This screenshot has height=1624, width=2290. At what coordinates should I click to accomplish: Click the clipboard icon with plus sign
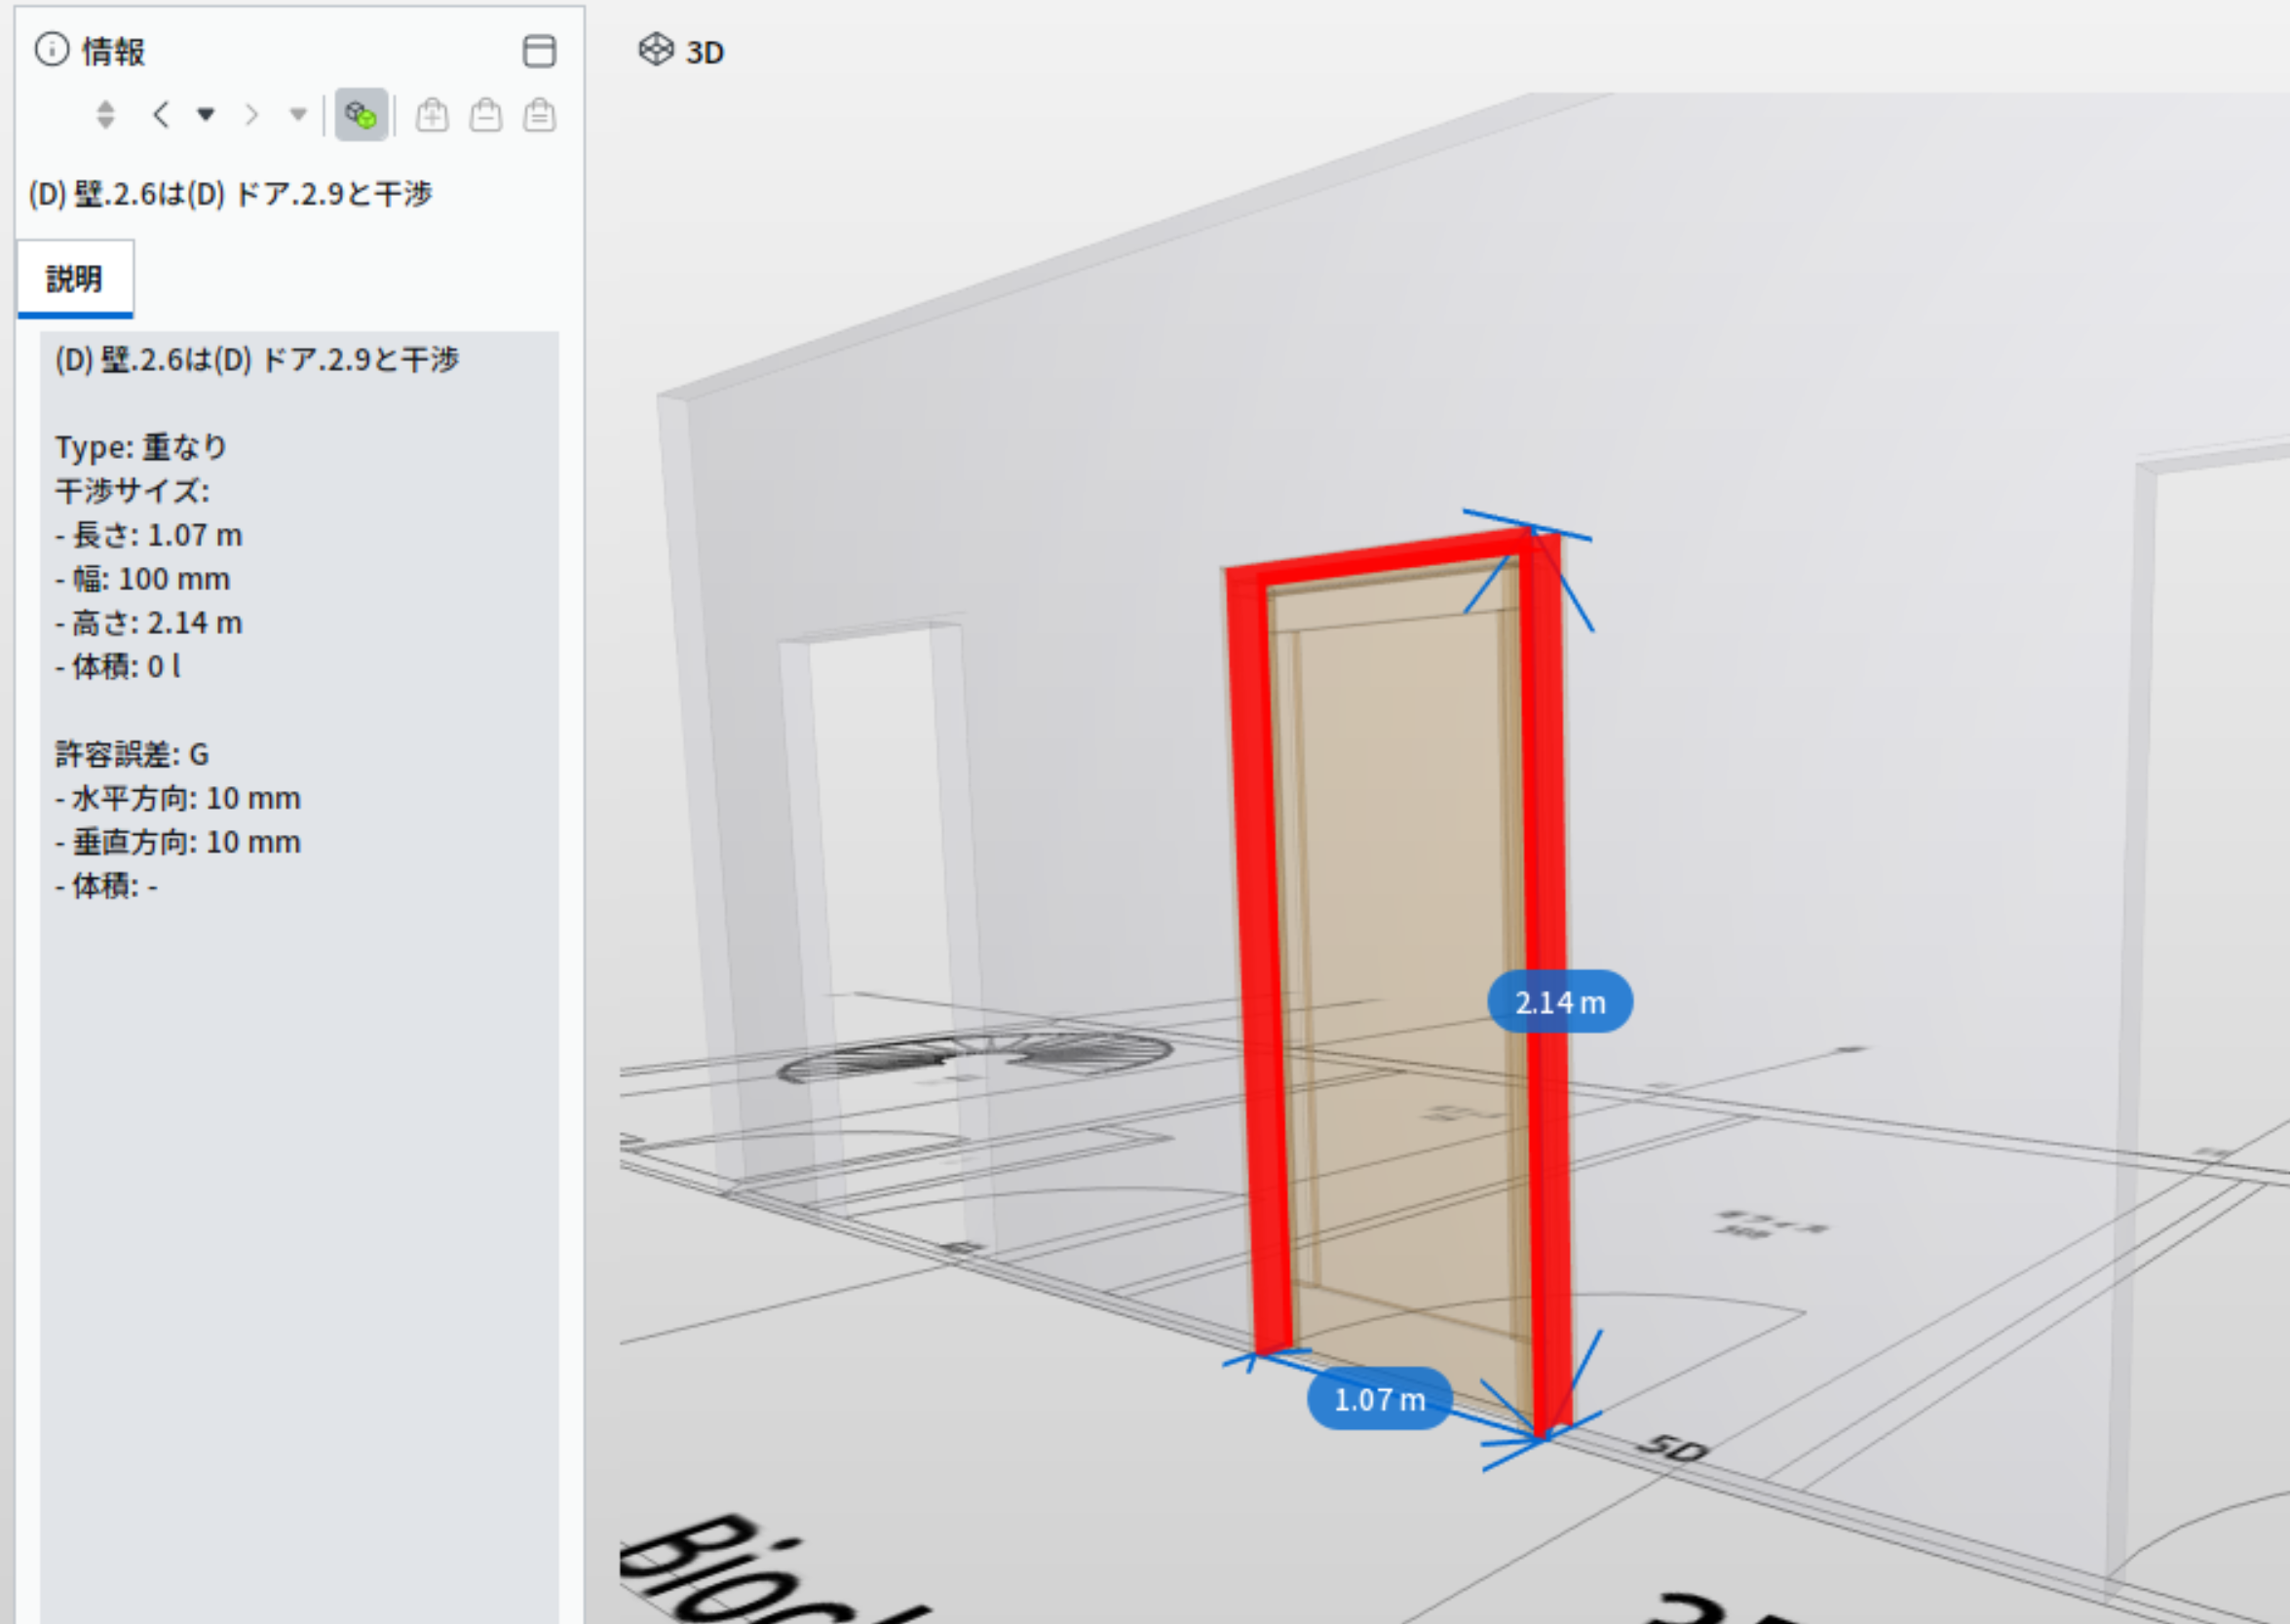tap(432, 115)
